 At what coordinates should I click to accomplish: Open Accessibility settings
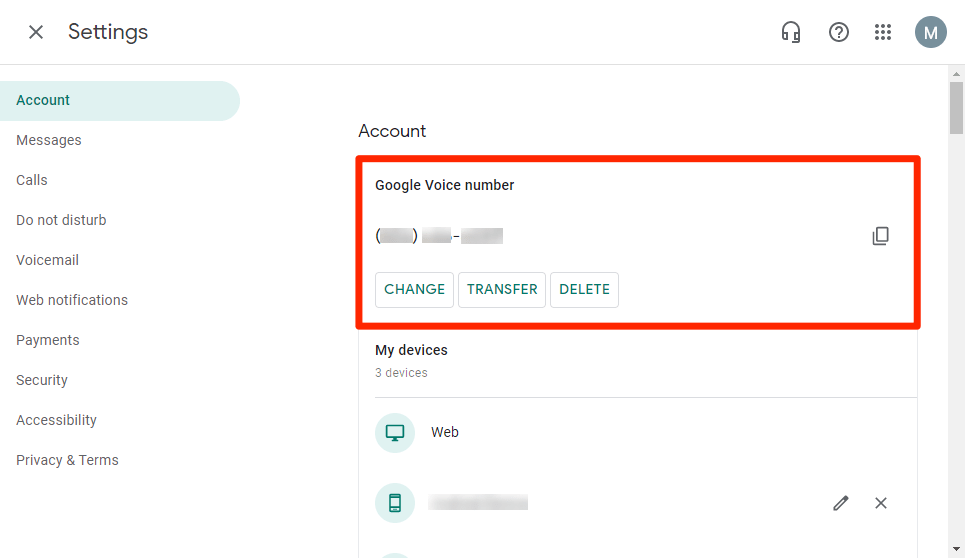pyautogui.click(x=56, y=420)
